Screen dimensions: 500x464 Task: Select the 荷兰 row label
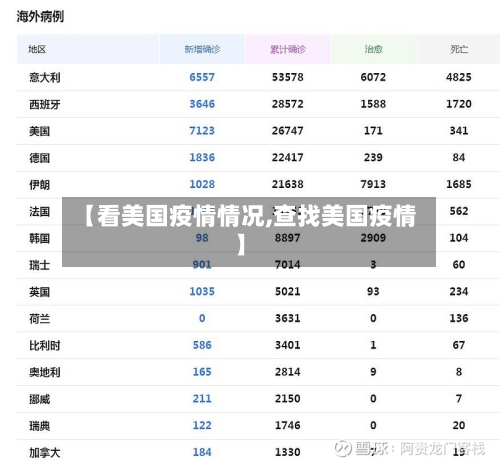(x=39, y=319)
